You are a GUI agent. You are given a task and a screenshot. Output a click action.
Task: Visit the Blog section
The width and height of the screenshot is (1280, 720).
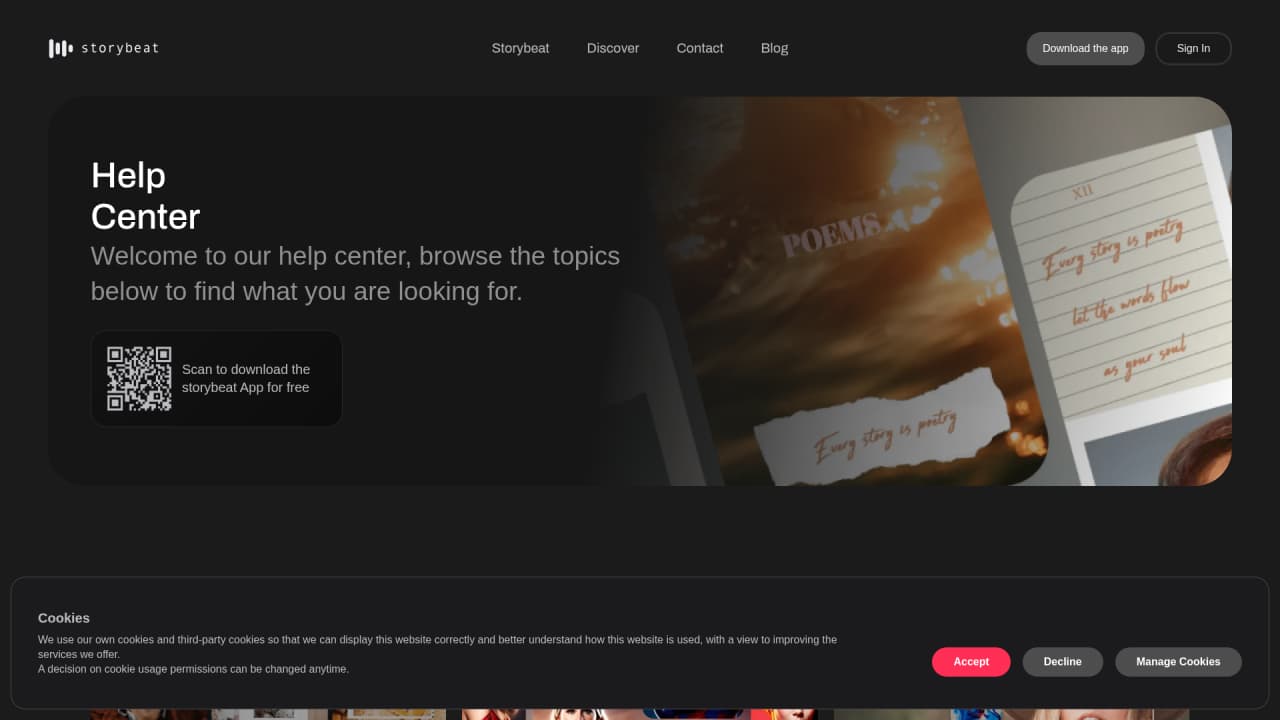coord(774,48)
